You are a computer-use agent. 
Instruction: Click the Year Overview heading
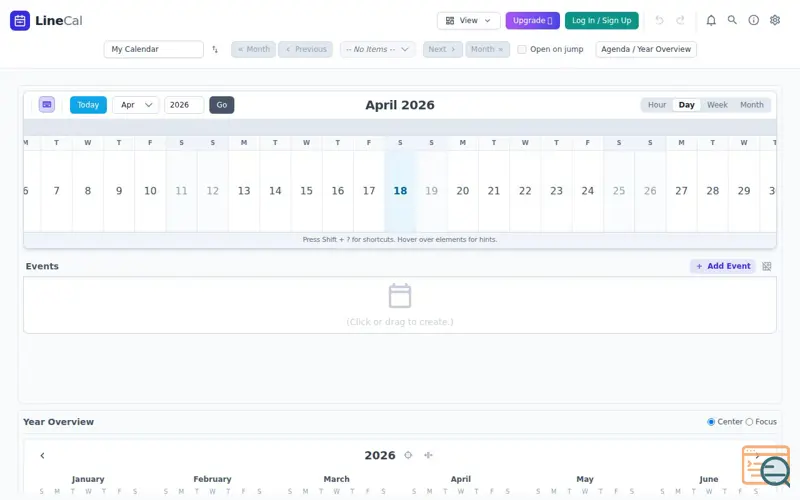(58, 422)
